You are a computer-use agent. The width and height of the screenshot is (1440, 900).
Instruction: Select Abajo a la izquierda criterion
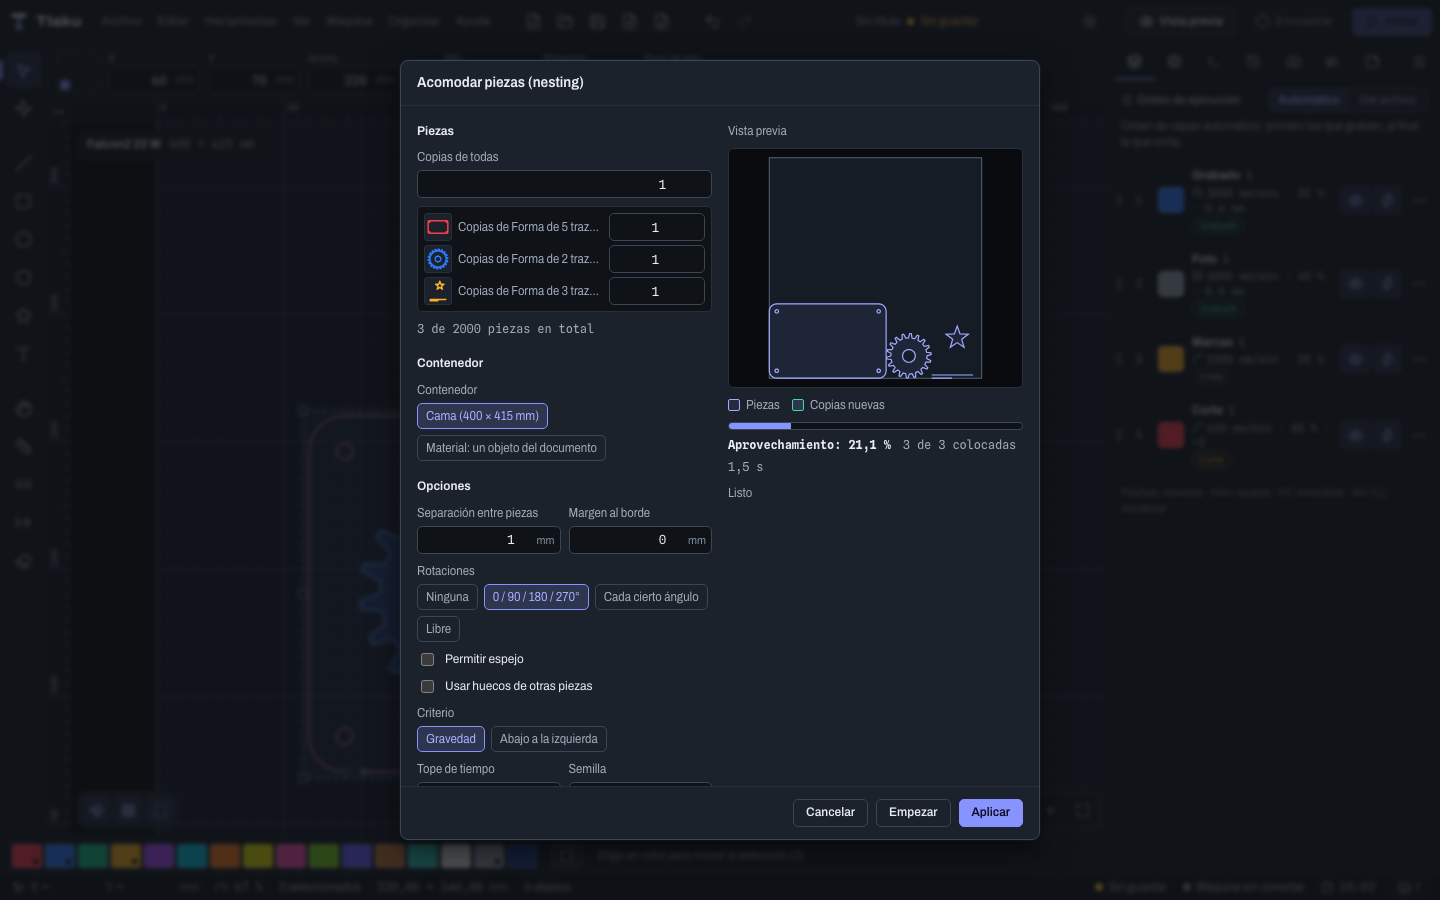pyautogui.click(x=549, y=739)
